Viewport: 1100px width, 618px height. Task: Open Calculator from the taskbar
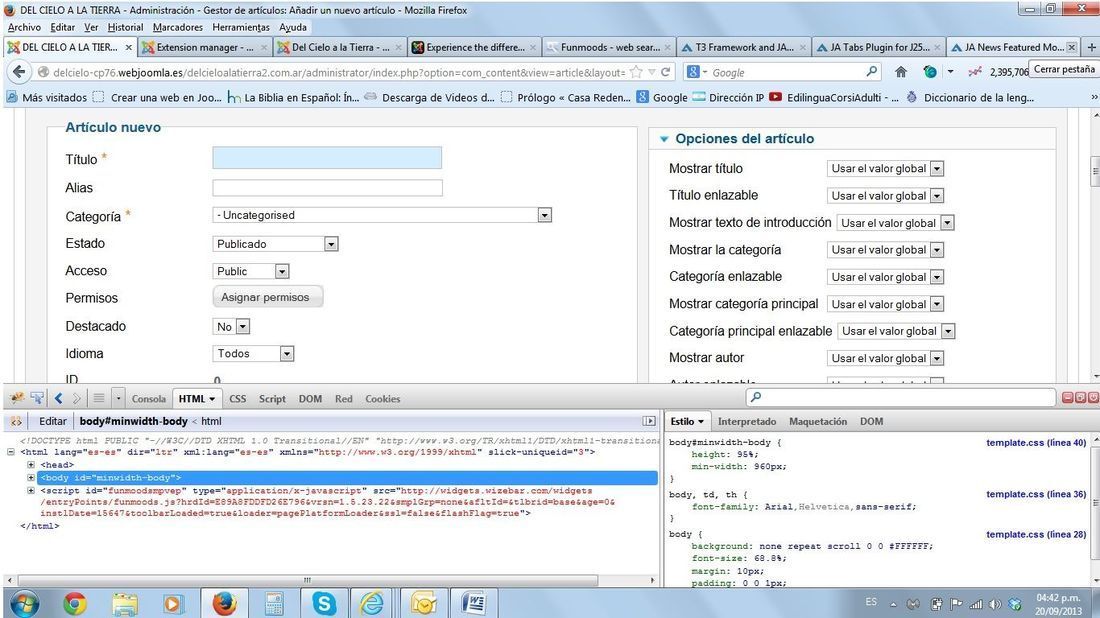pos(274,603)
